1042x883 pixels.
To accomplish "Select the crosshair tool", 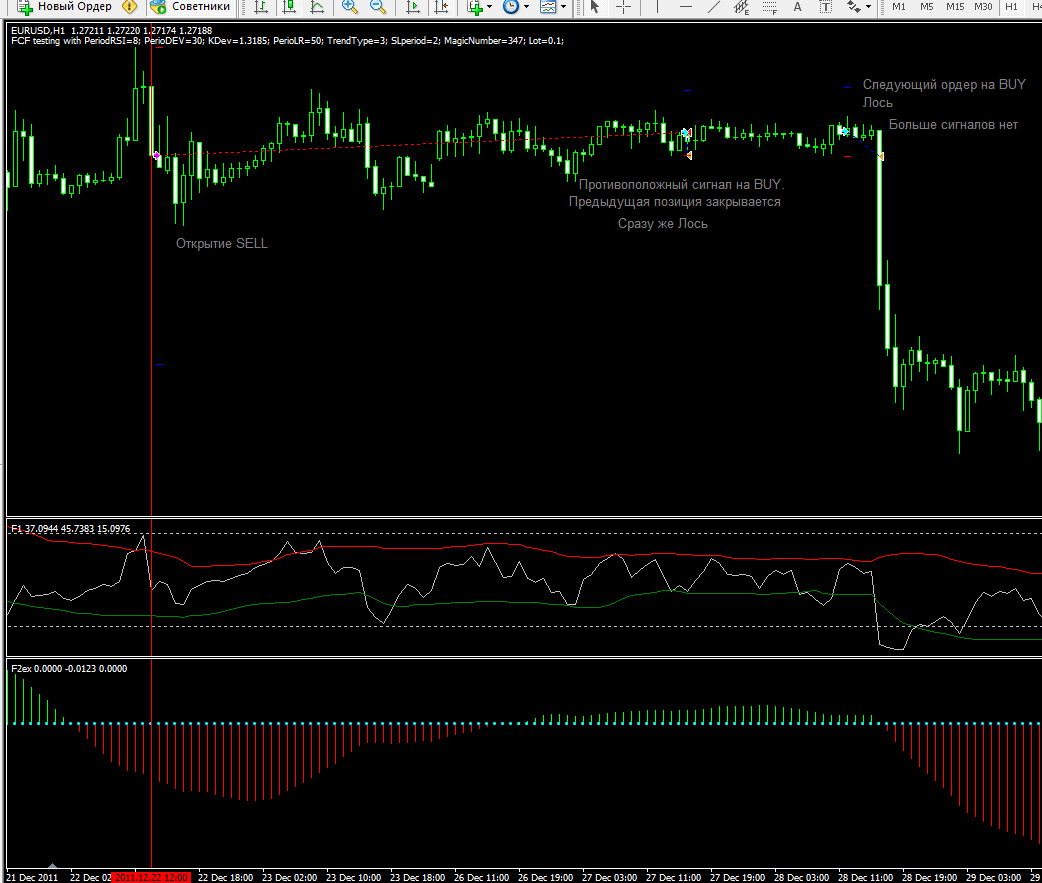I will [623, 7].
